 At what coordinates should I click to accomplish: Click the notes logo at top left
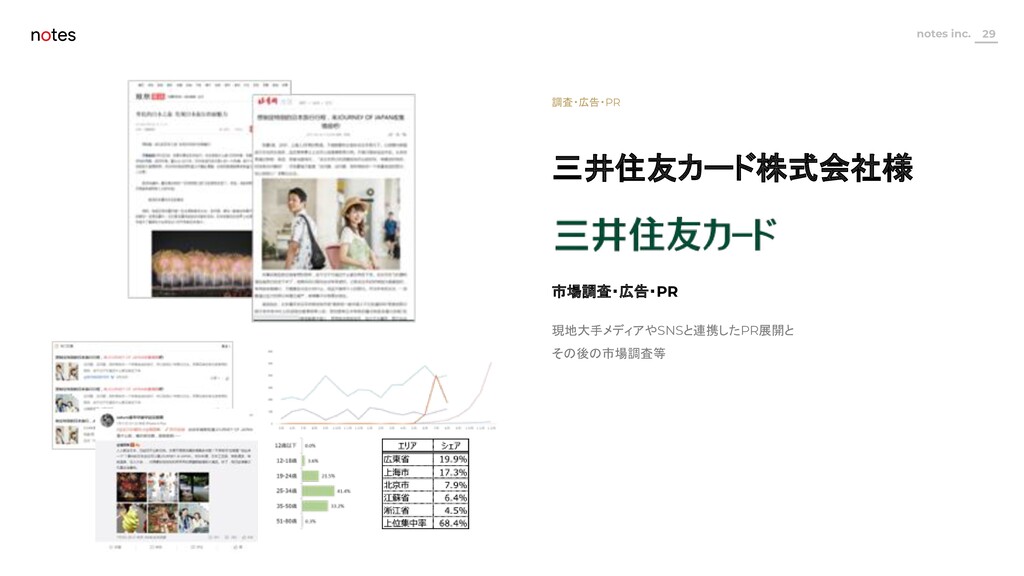[x=53, y=35]
